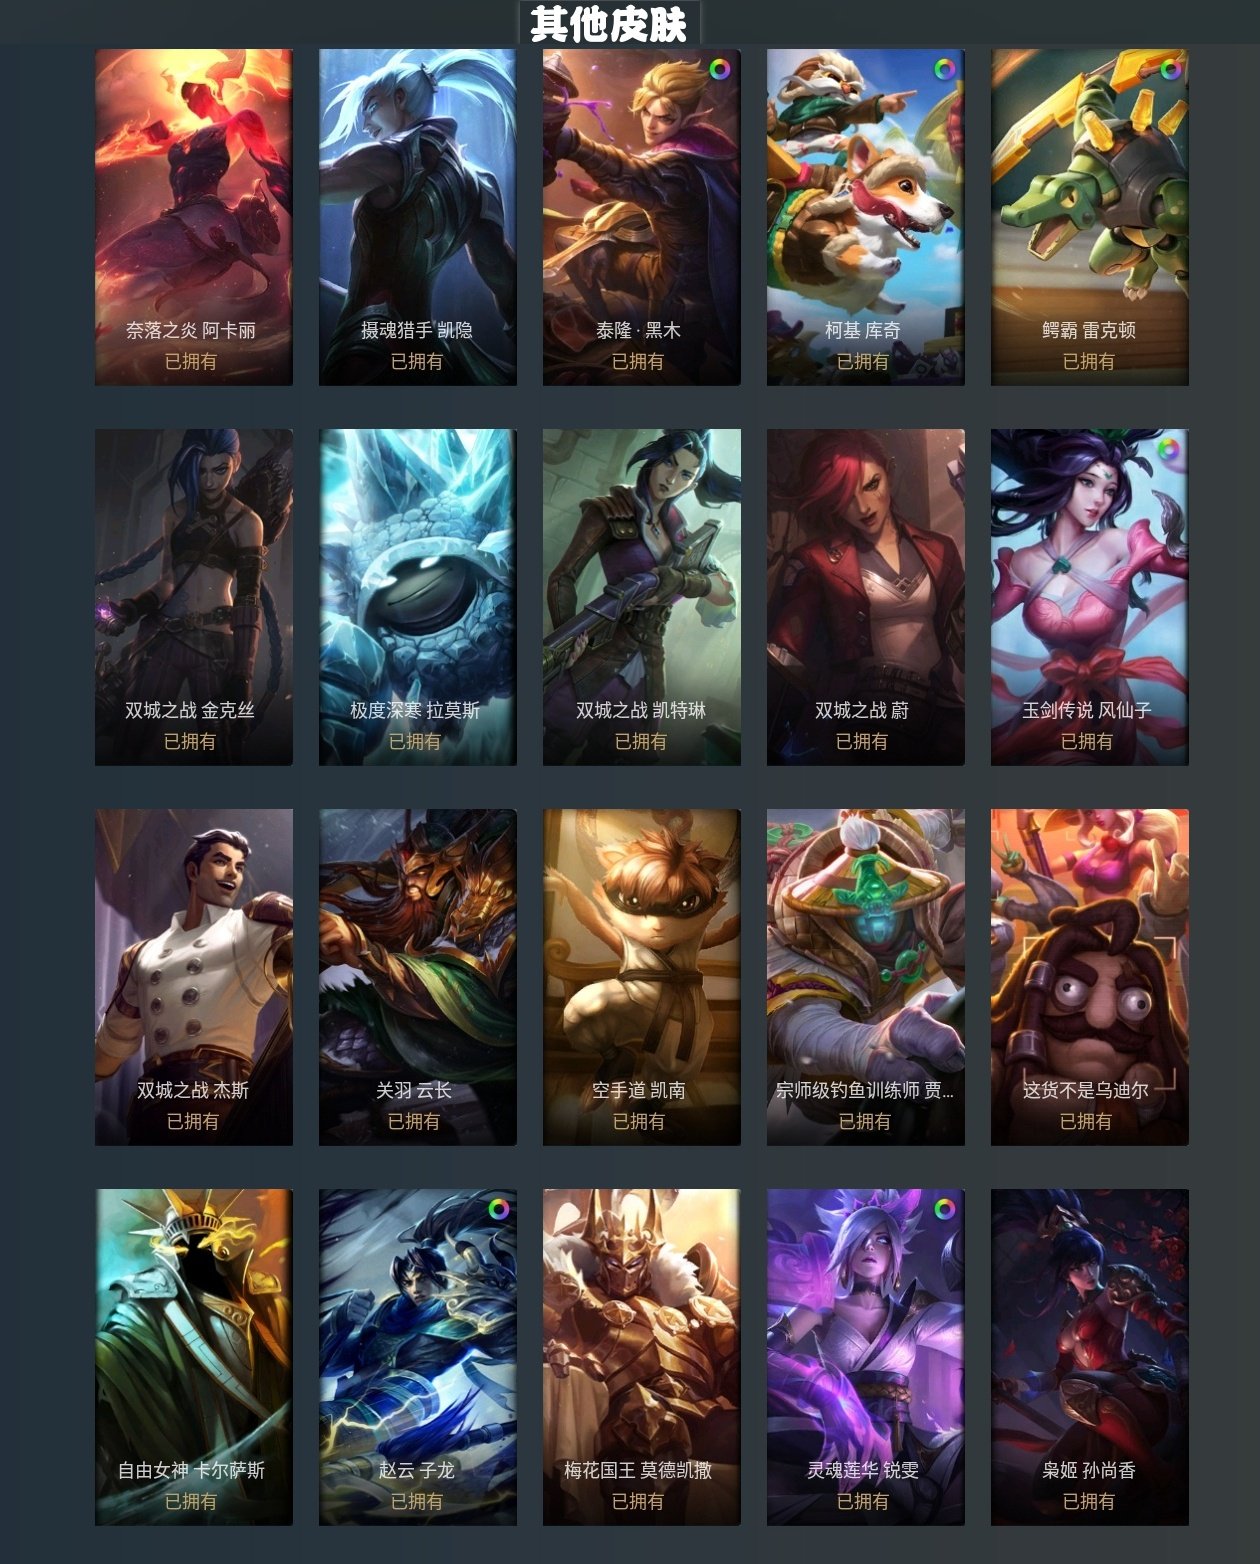The height and width of the screenshot is (1564, 1260).
Task: Open the 宗师级钓鱼训练师 skin card
Action: [x=866, y=977]
